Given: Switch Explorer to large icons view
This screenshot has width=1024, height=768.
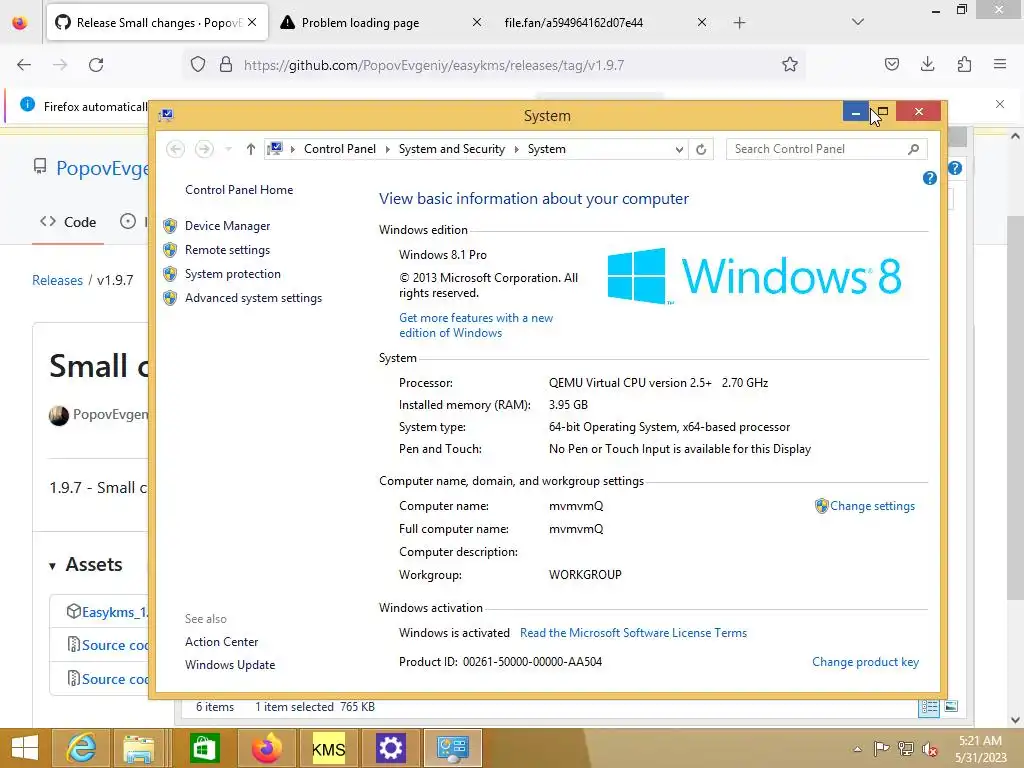Looking at the screenshot, I should click(952, 707).
